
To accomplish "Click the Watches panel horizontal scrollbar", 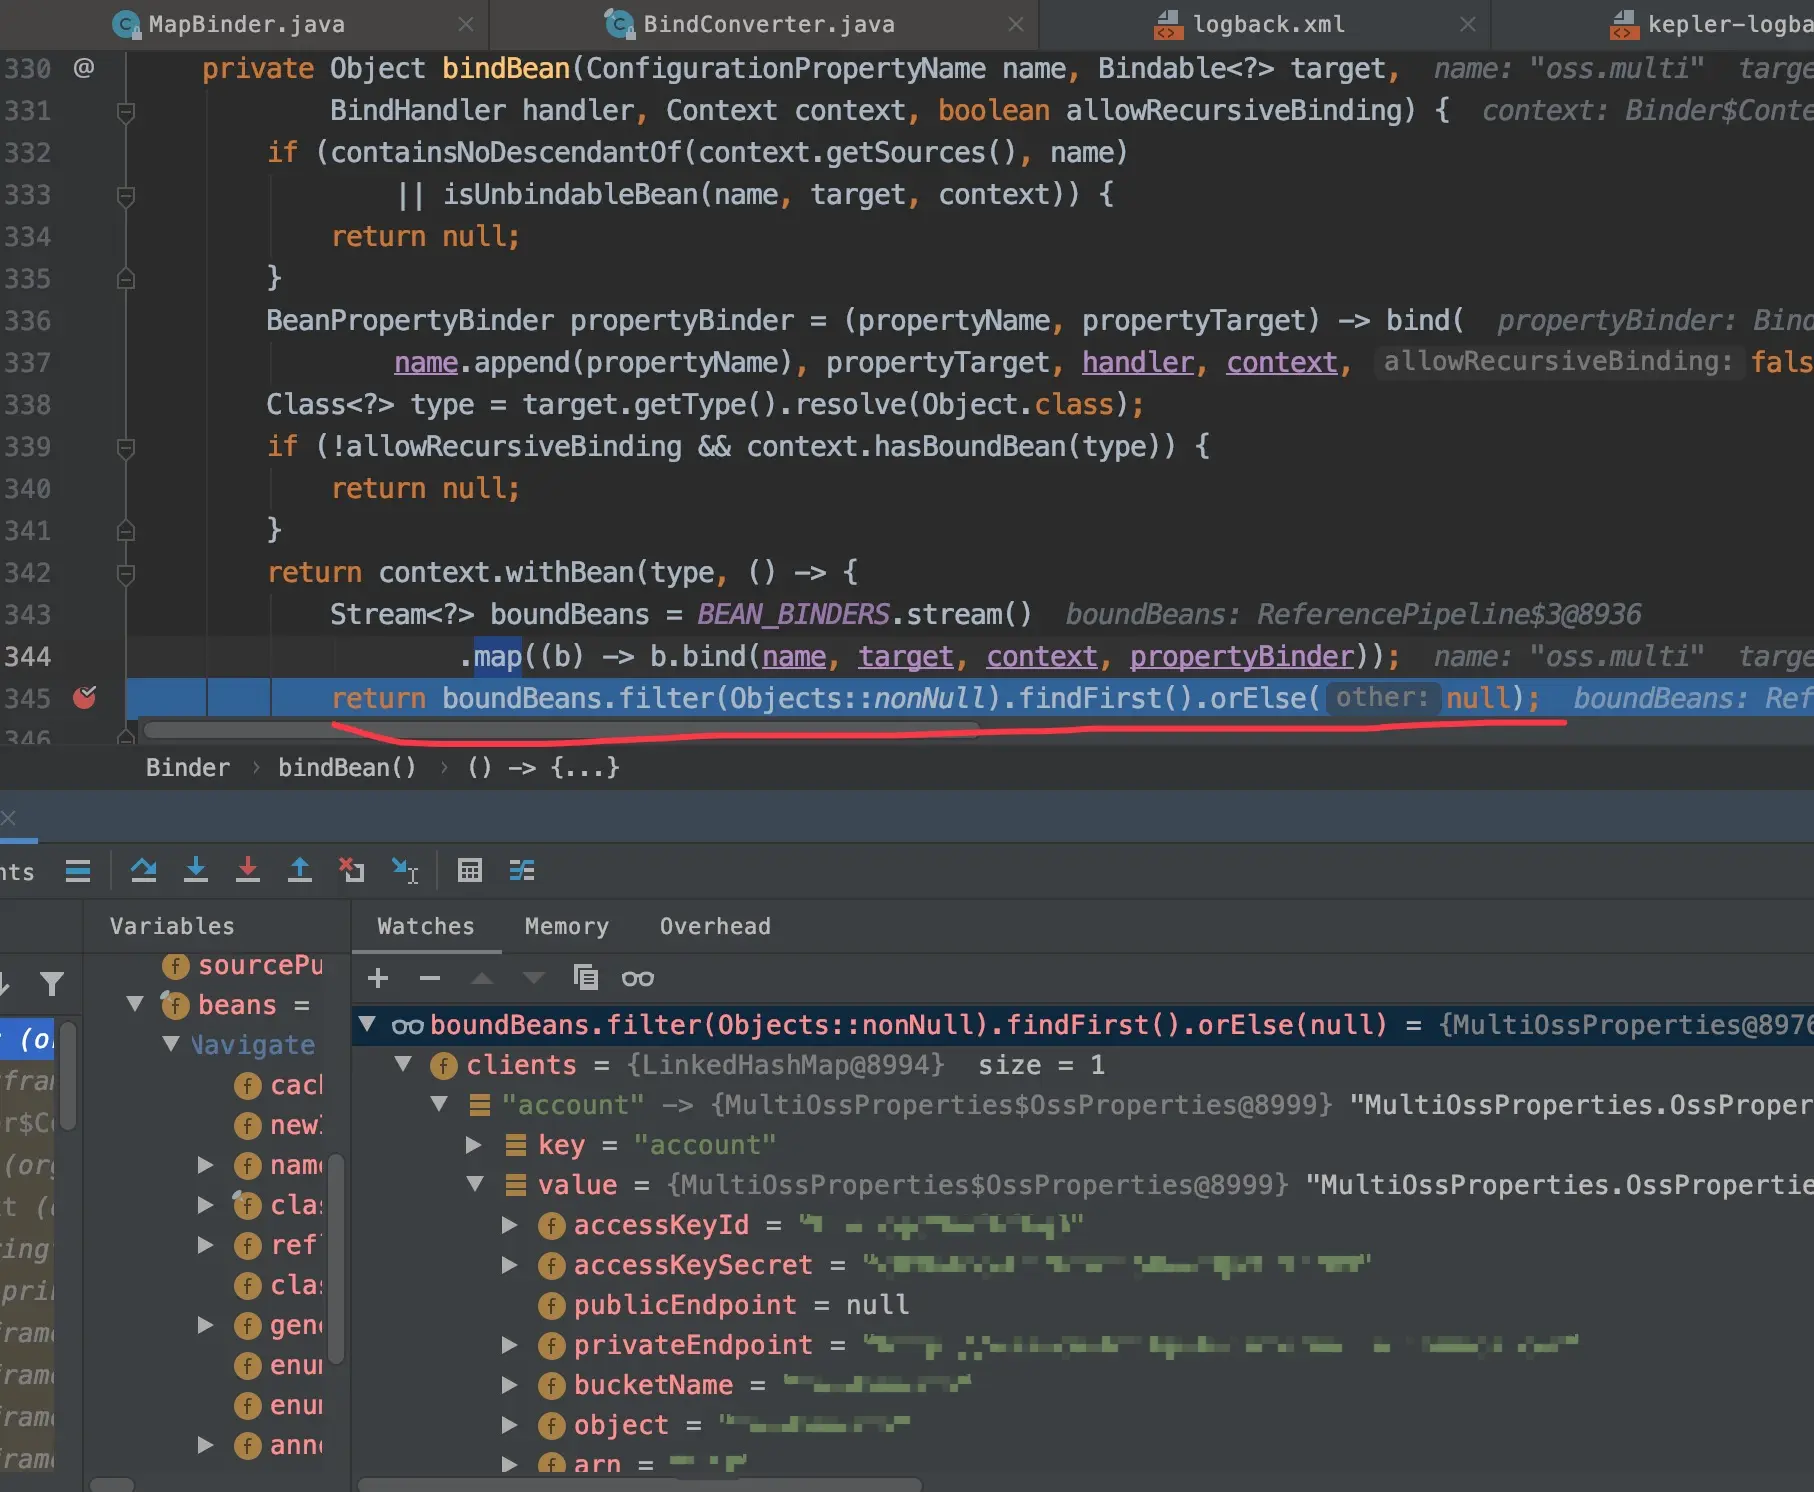I will pyautogui.click(x=640, y=1485).
